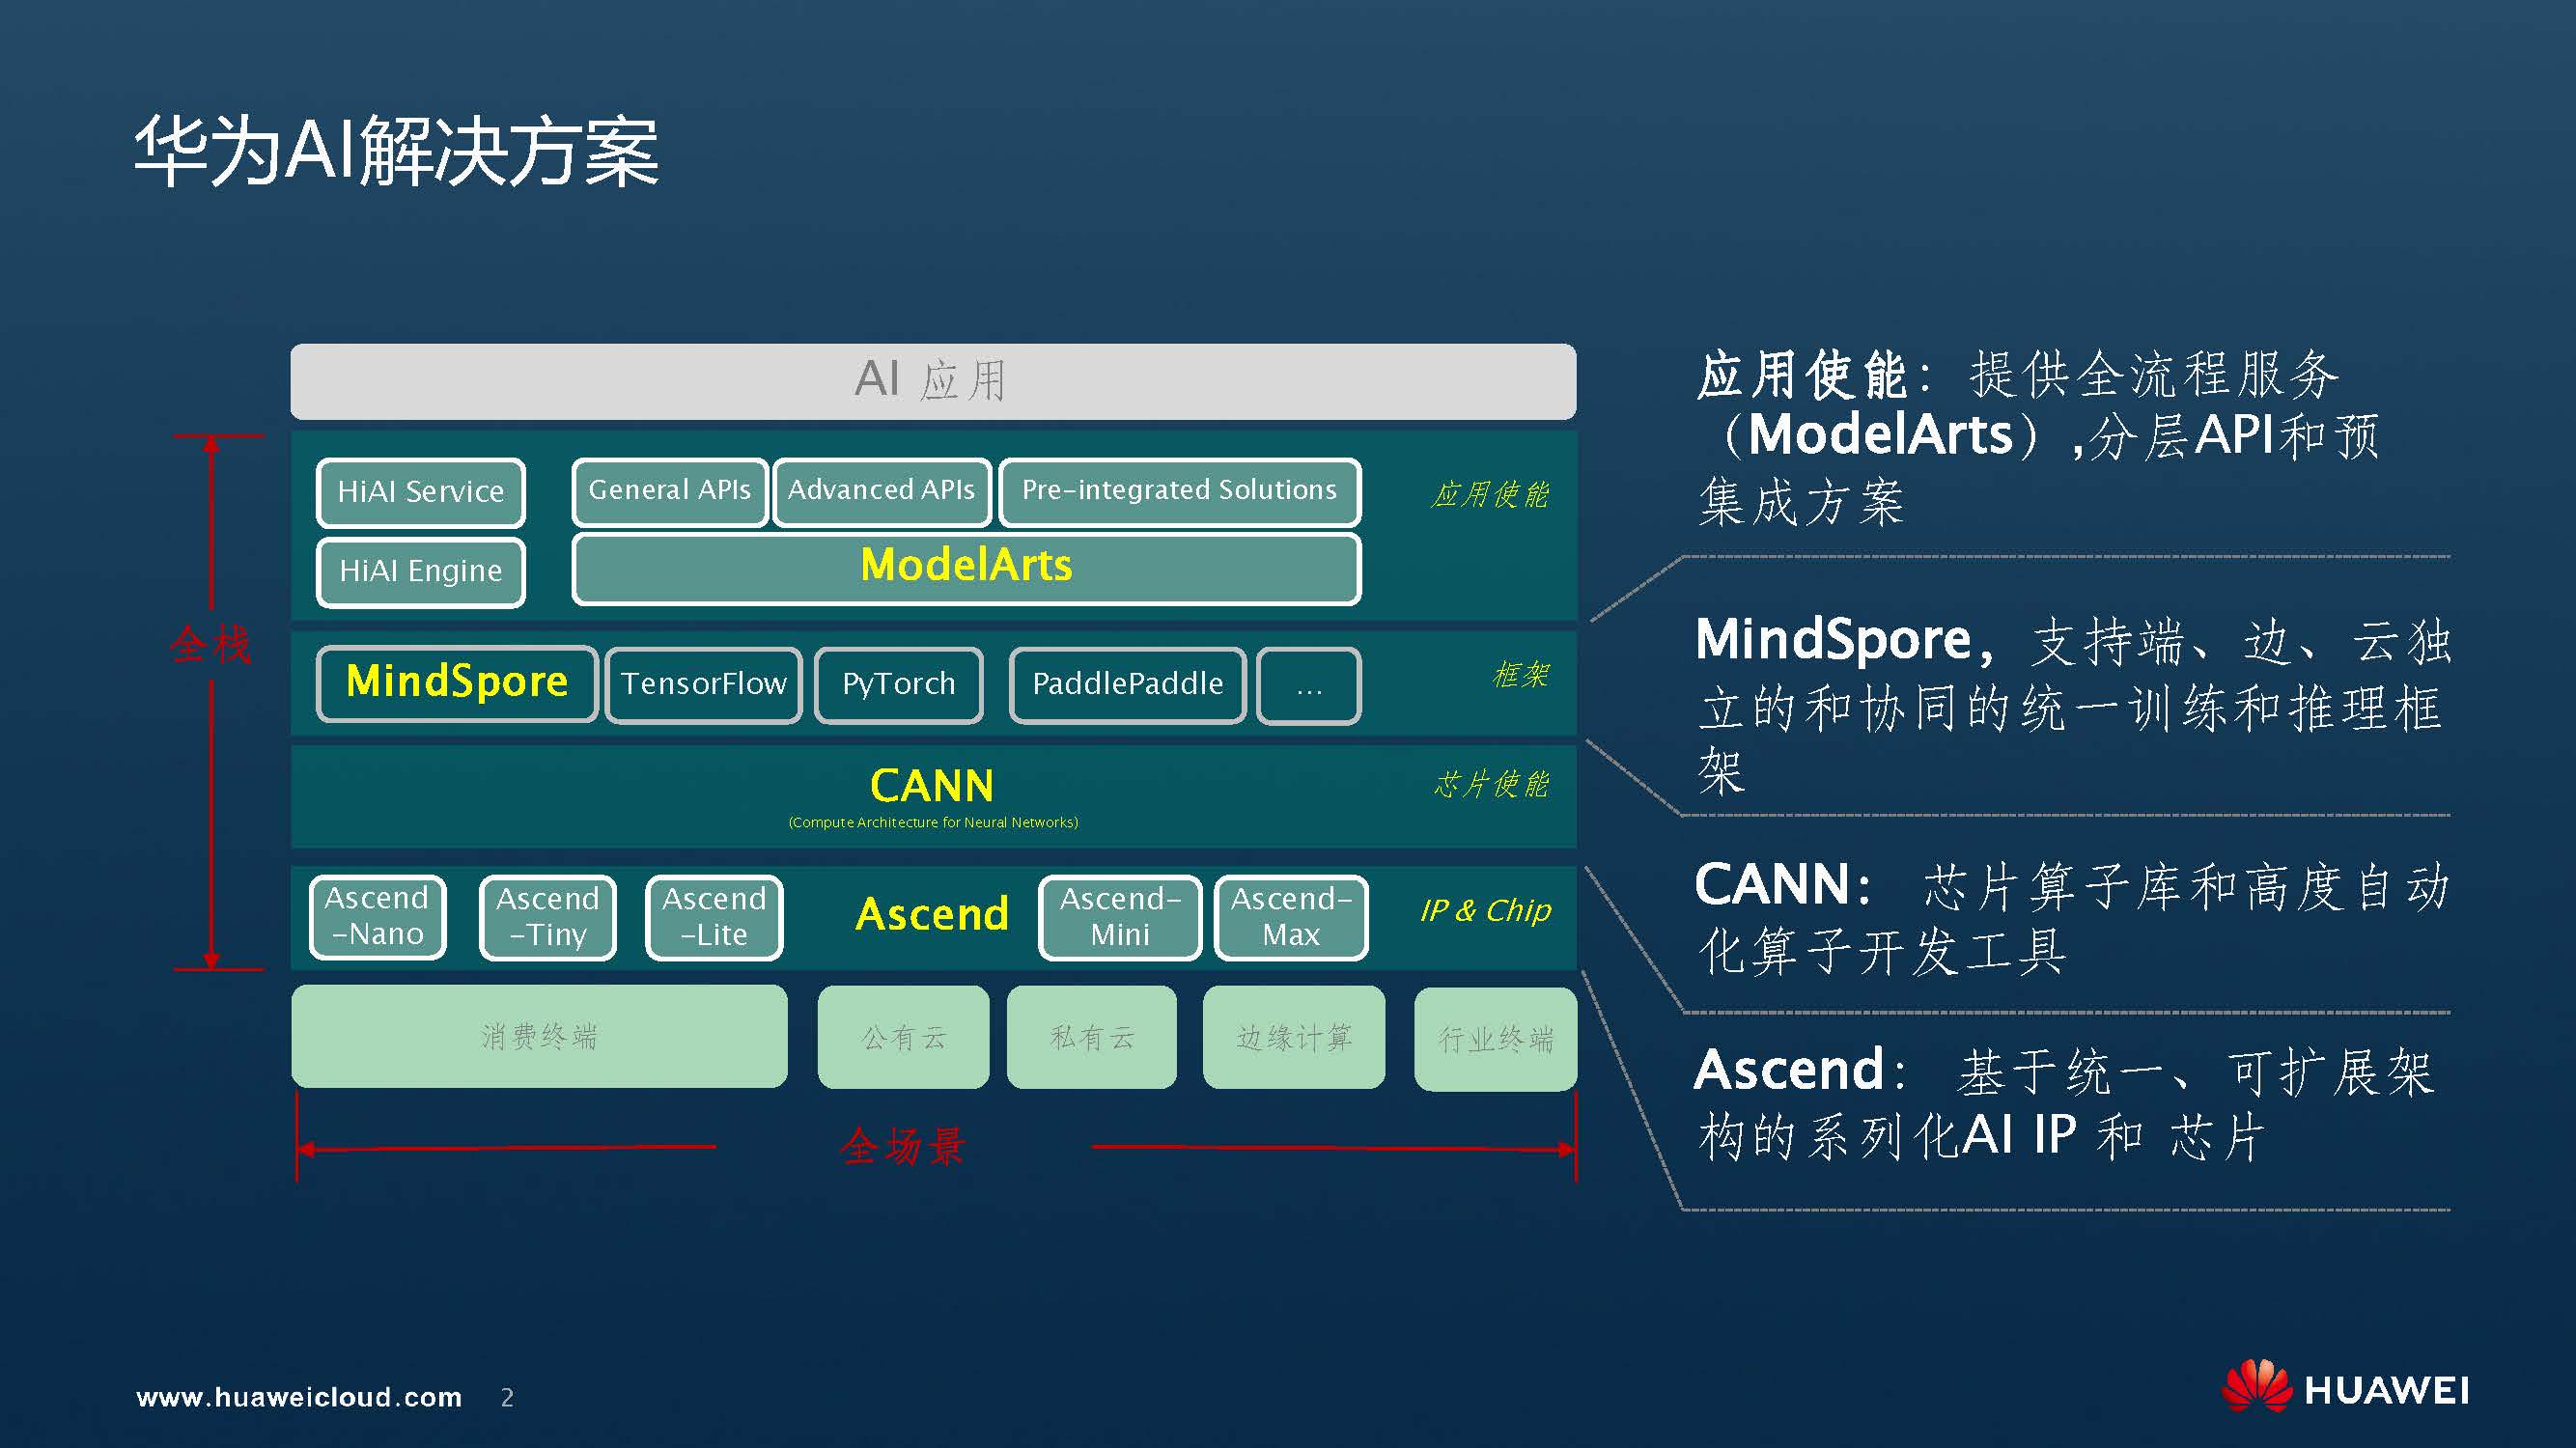
Task: Select the PyTorch framework block
Action: [x=900, y=685]
